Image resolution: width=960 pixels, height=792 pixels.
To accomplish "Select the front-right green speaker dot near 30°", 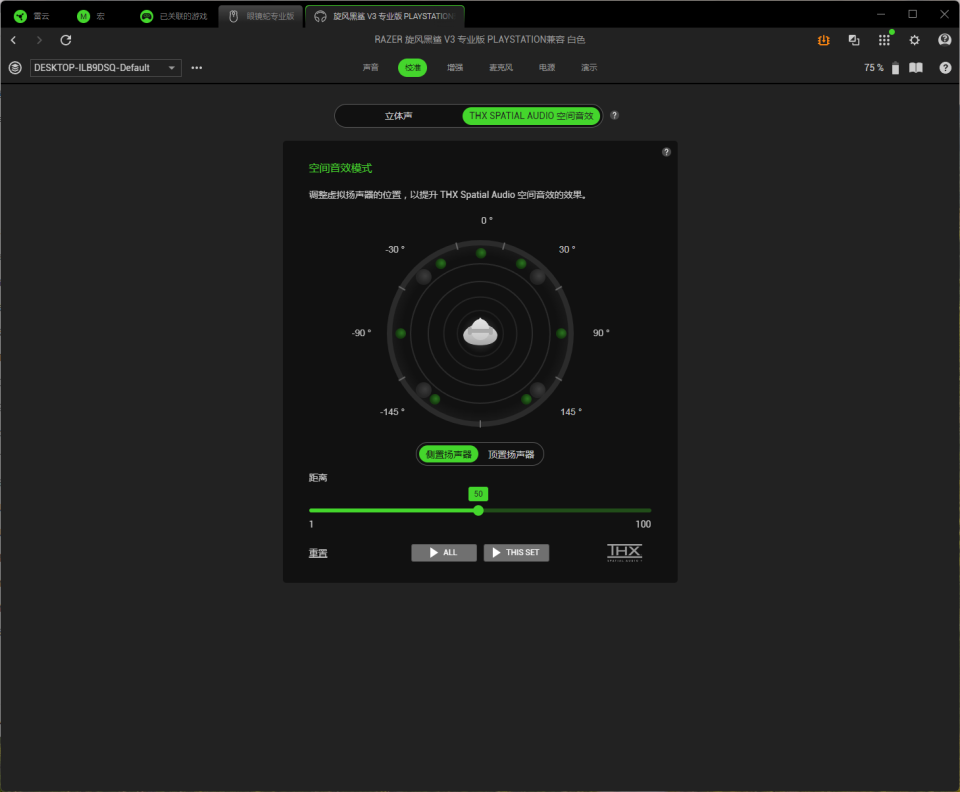I will pyautogui.click(x=521, y=263).
